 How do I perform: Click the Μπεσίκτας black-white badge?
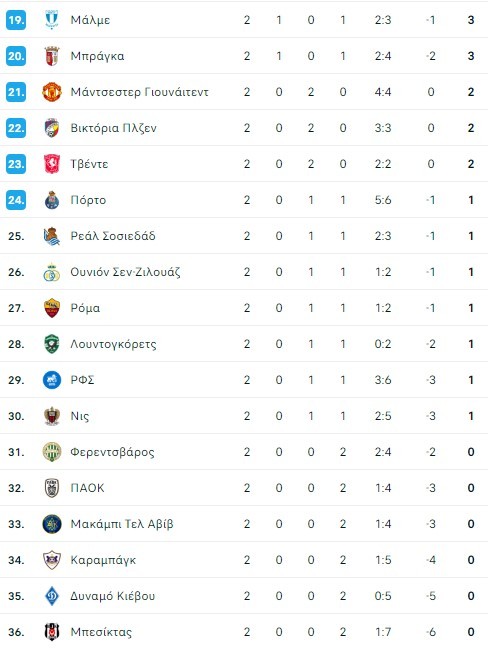click(52, 632)
